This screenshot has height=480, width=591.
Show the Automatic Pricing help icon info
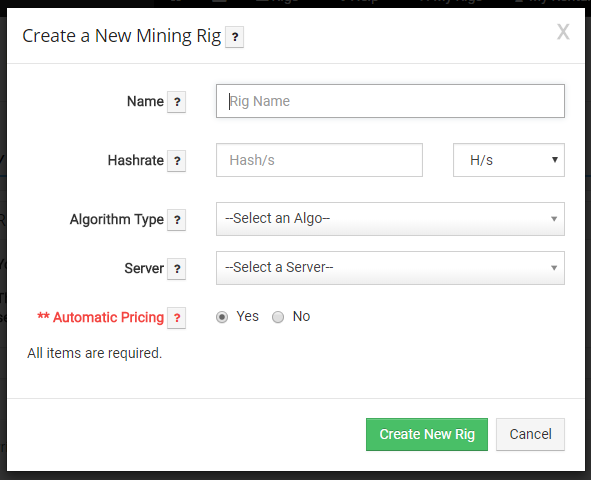coord(177,318)
